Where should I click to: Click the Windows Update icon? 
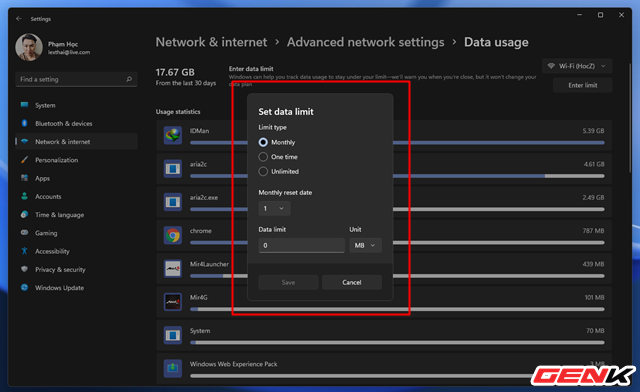coord(24,287)
